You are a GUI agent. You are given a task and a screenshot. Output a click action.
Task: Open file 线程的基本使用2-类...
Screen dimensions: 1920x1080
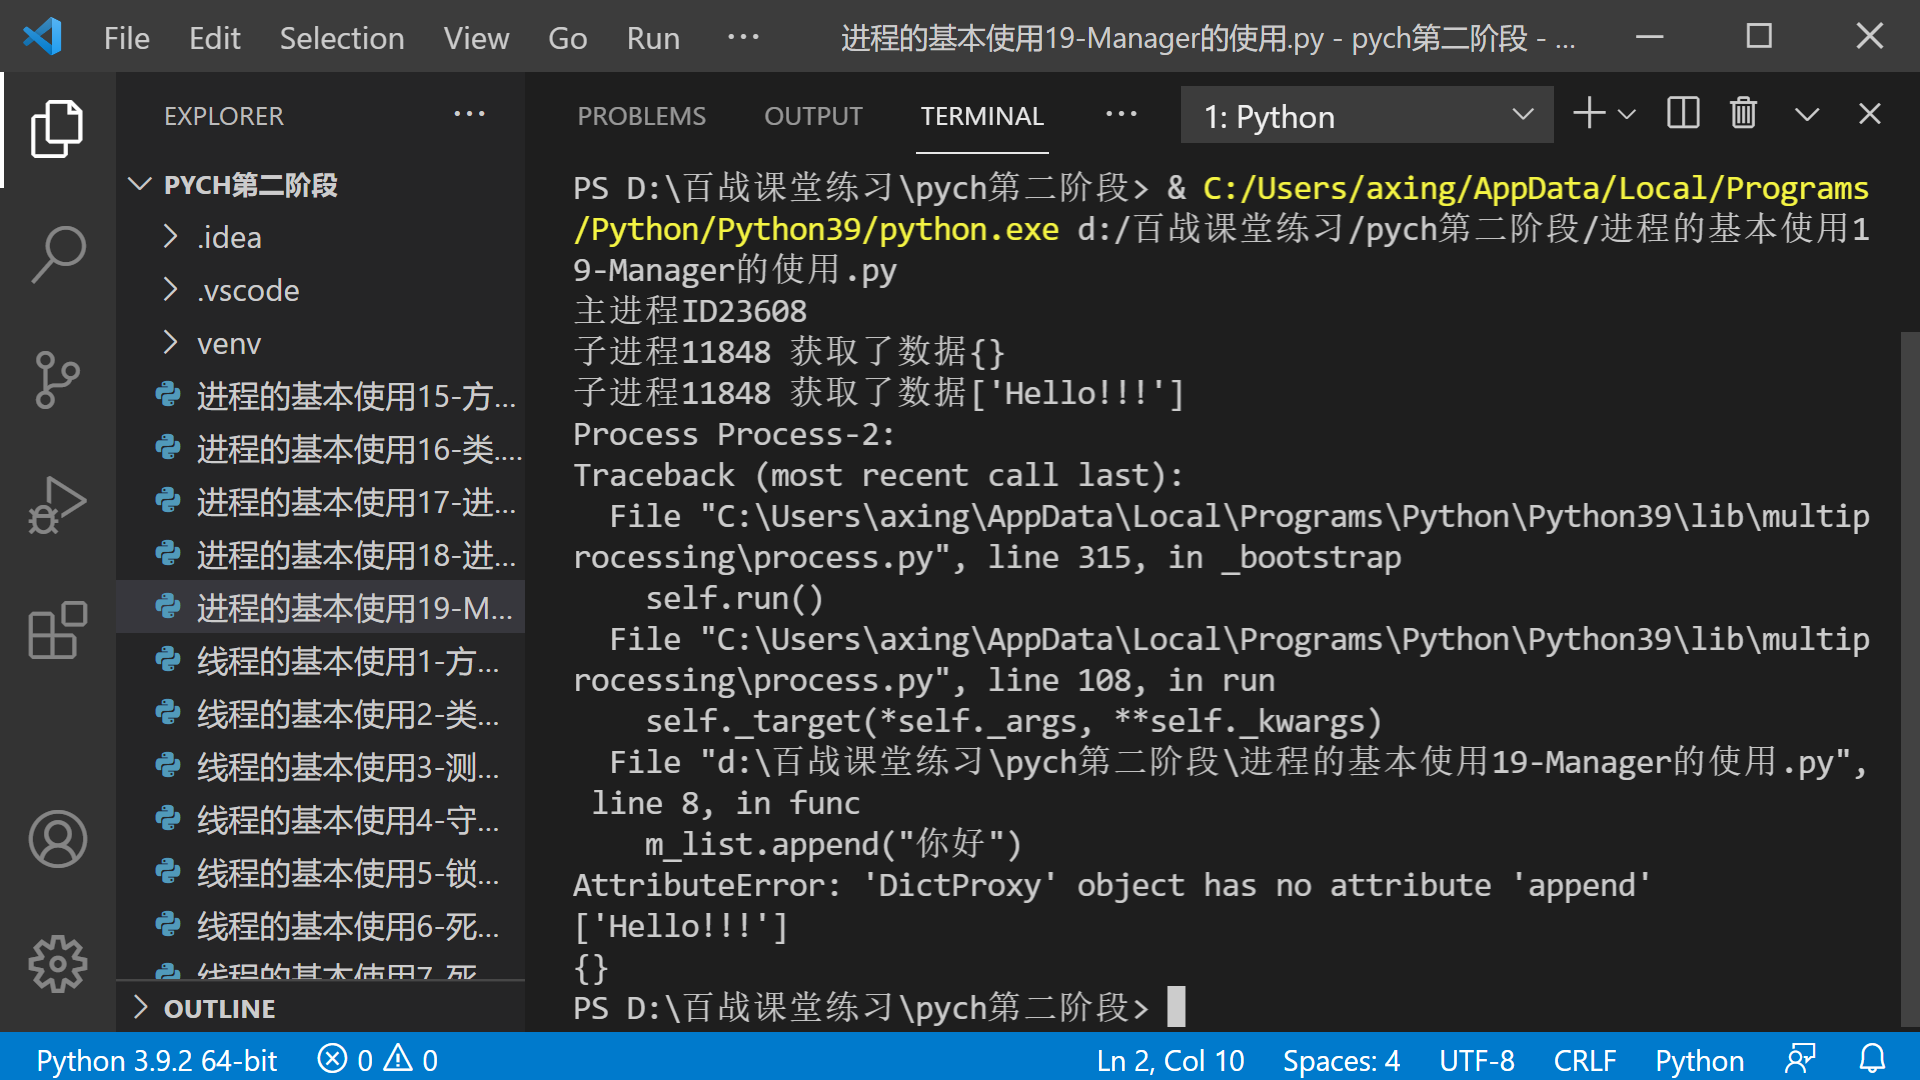[321, 714]
